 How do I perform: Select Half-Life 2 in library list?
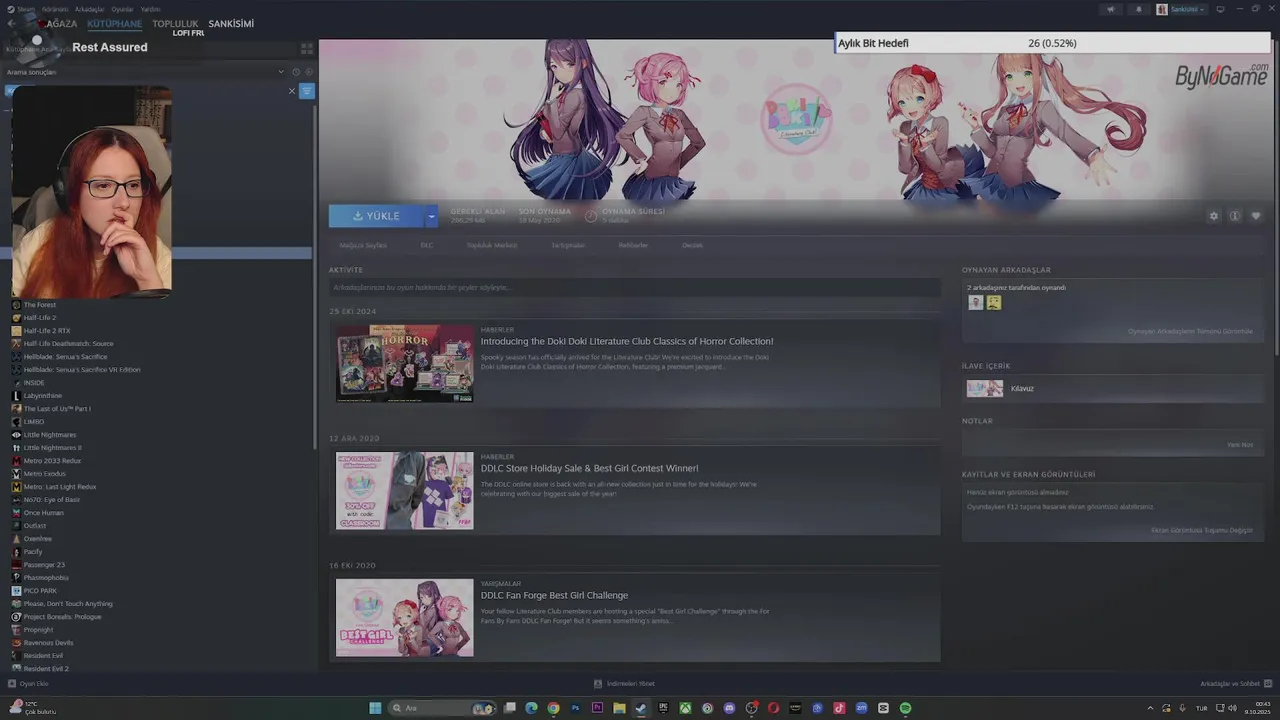[40, 318]
